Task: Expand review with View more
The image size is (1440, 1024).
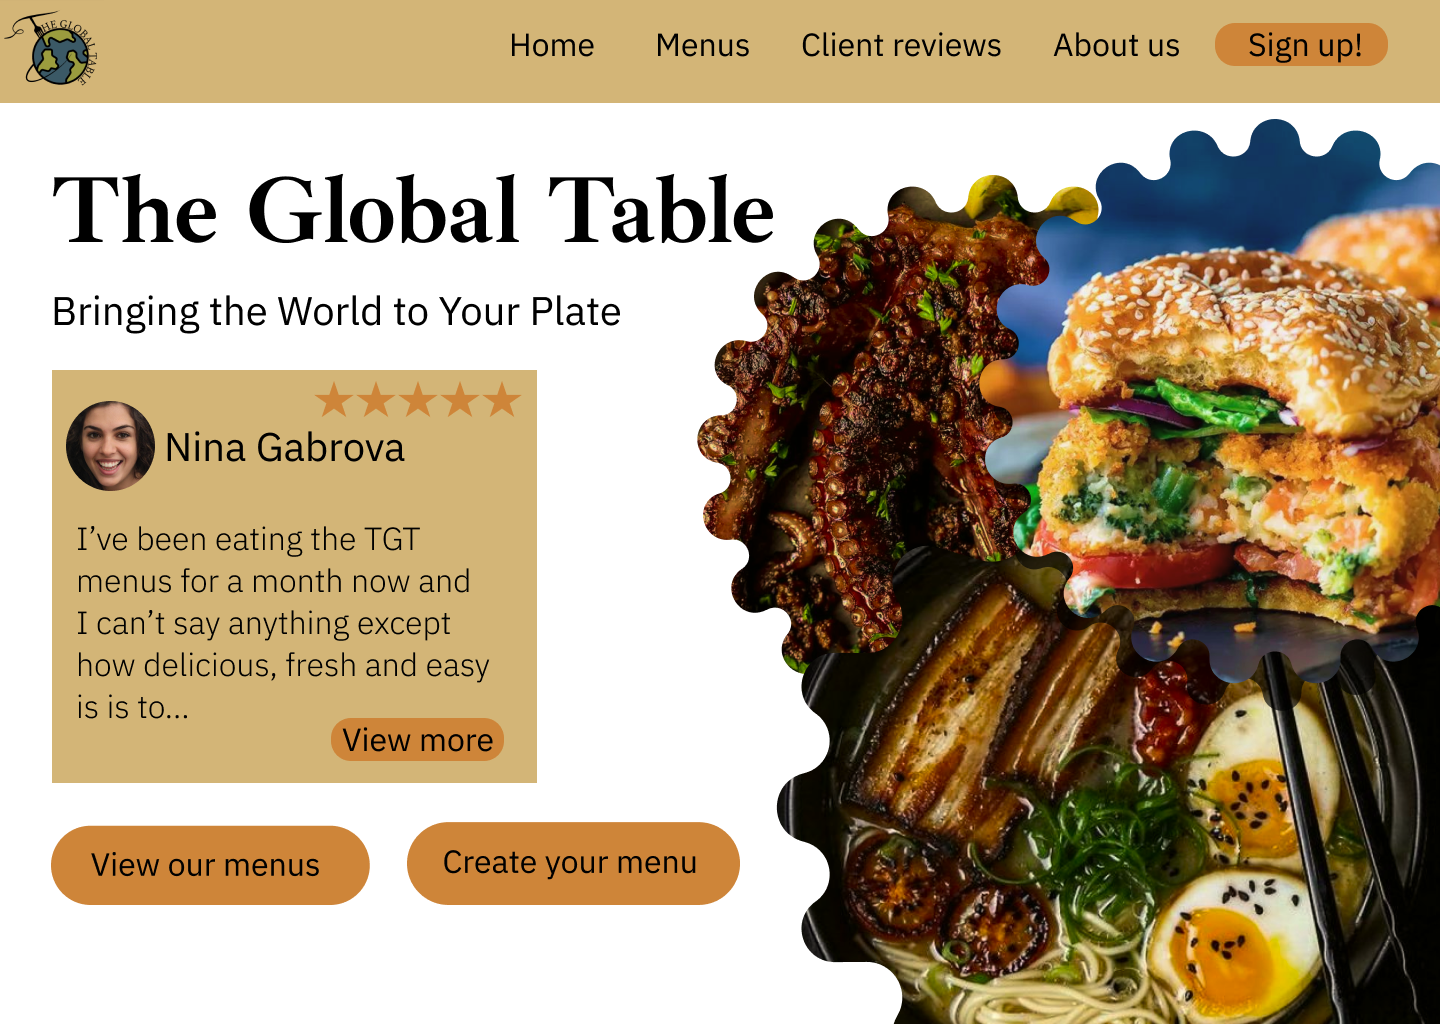Action: [417, 740]
